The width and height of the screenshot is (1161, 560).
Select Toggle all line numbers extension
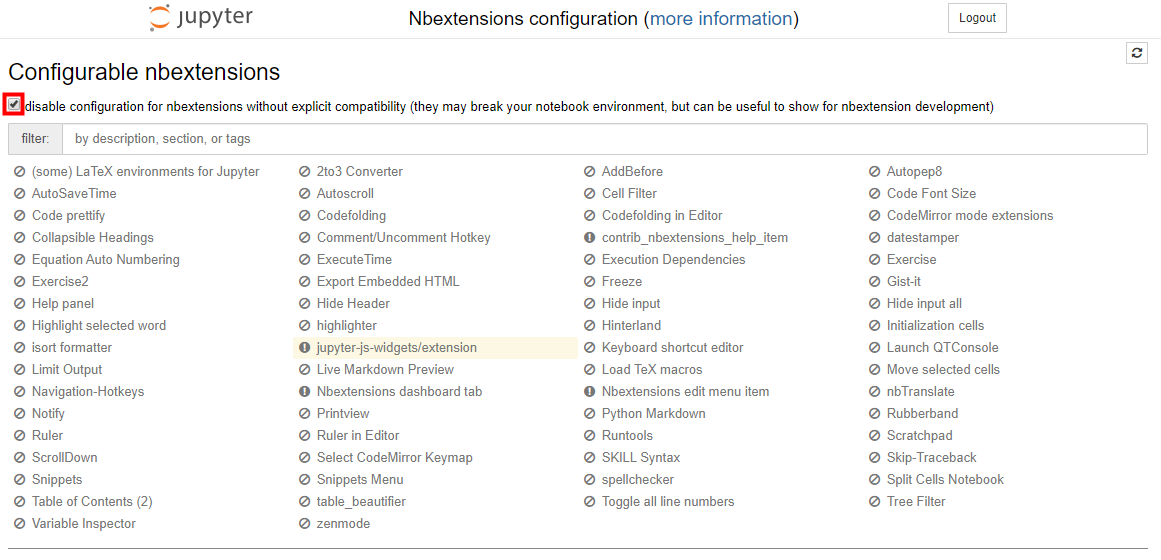[668, 502]
